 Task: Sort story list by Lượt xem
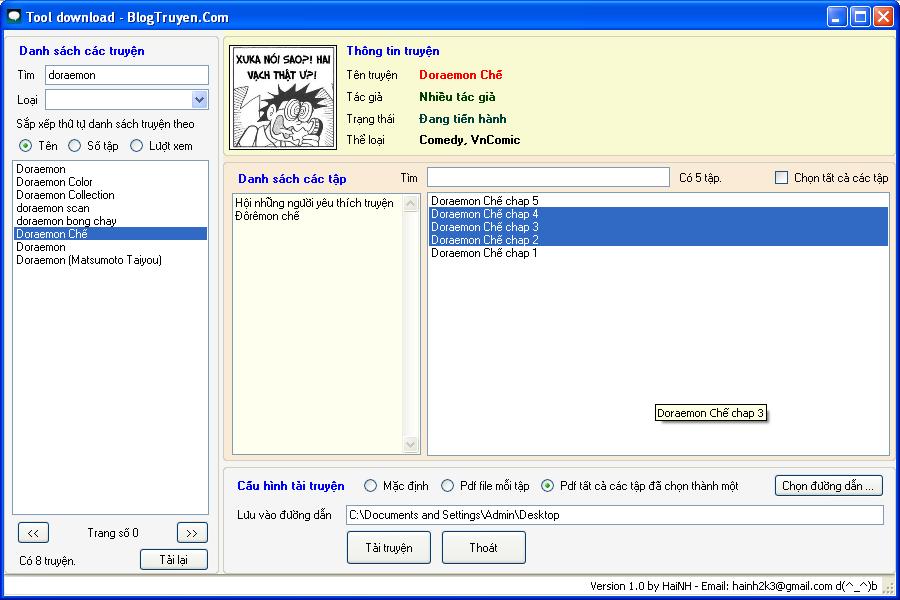click(x=137, y=146)
